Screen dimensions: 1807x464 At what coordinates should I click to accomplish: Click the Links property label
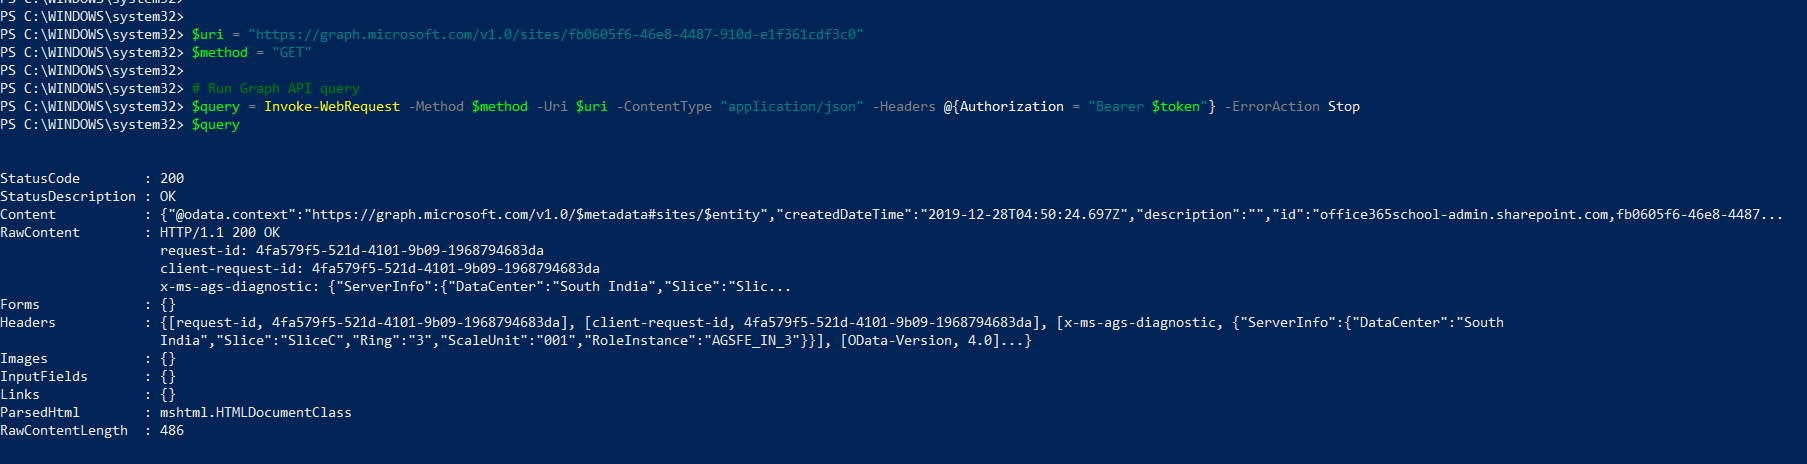click(20, 394)
